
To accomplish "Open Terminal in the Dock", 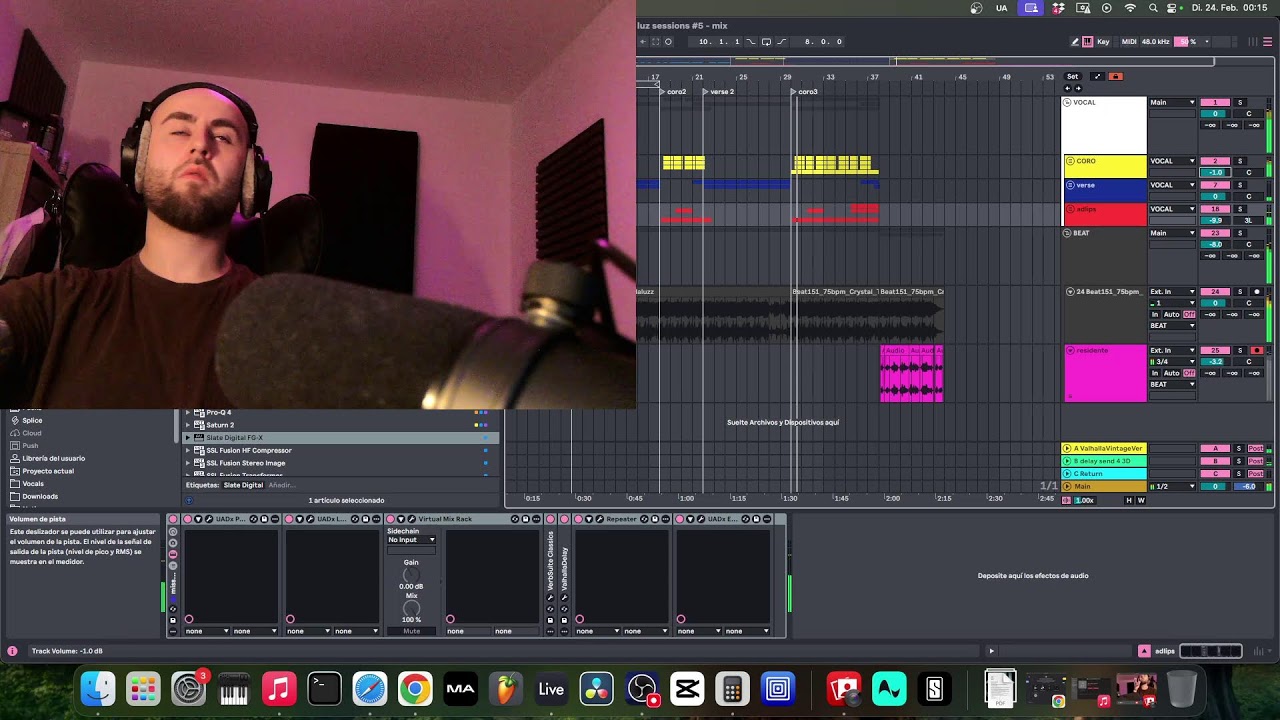I will pyautogui.click(x=324, y=689).
